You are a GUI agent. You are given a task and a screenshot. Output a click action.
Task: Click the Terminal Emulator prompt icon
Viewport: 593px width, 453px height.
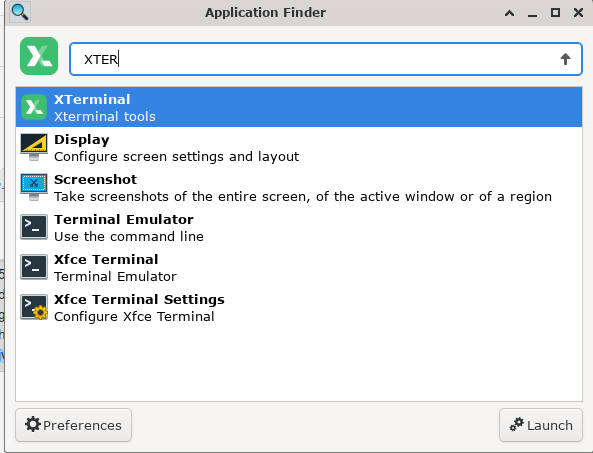[x=34, y=227]
